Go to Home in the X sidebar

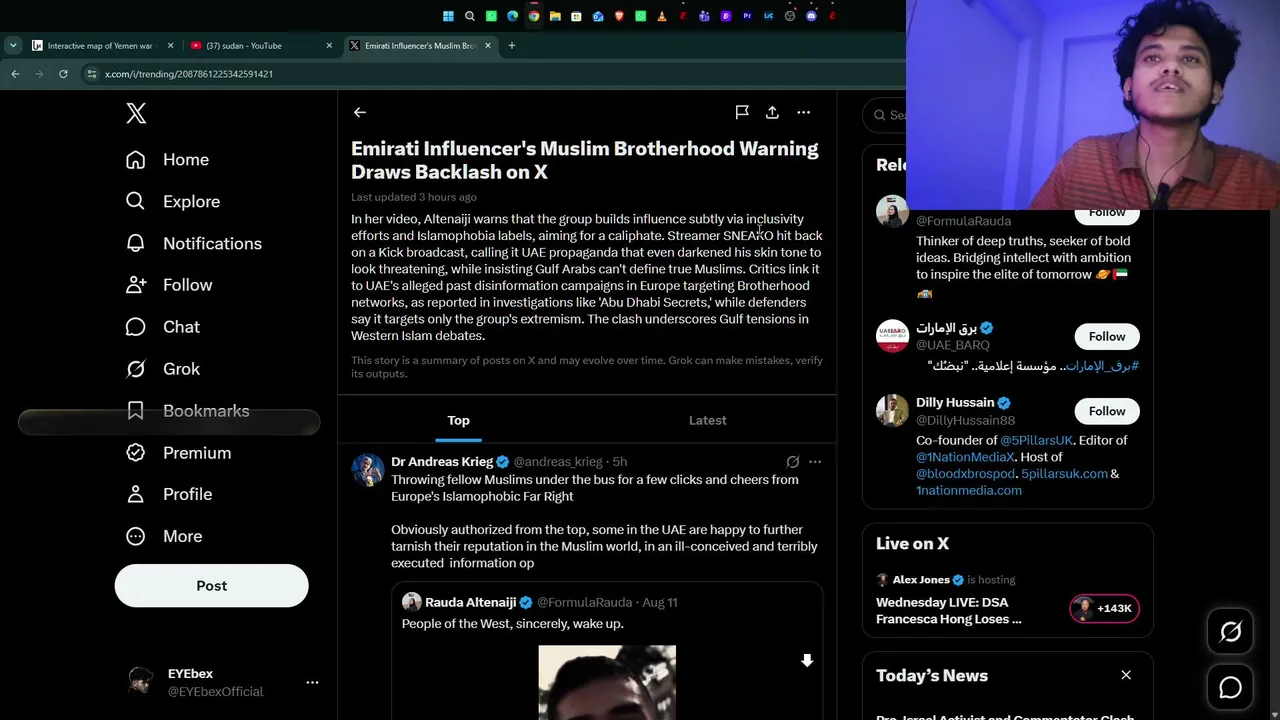pos(167,160)
